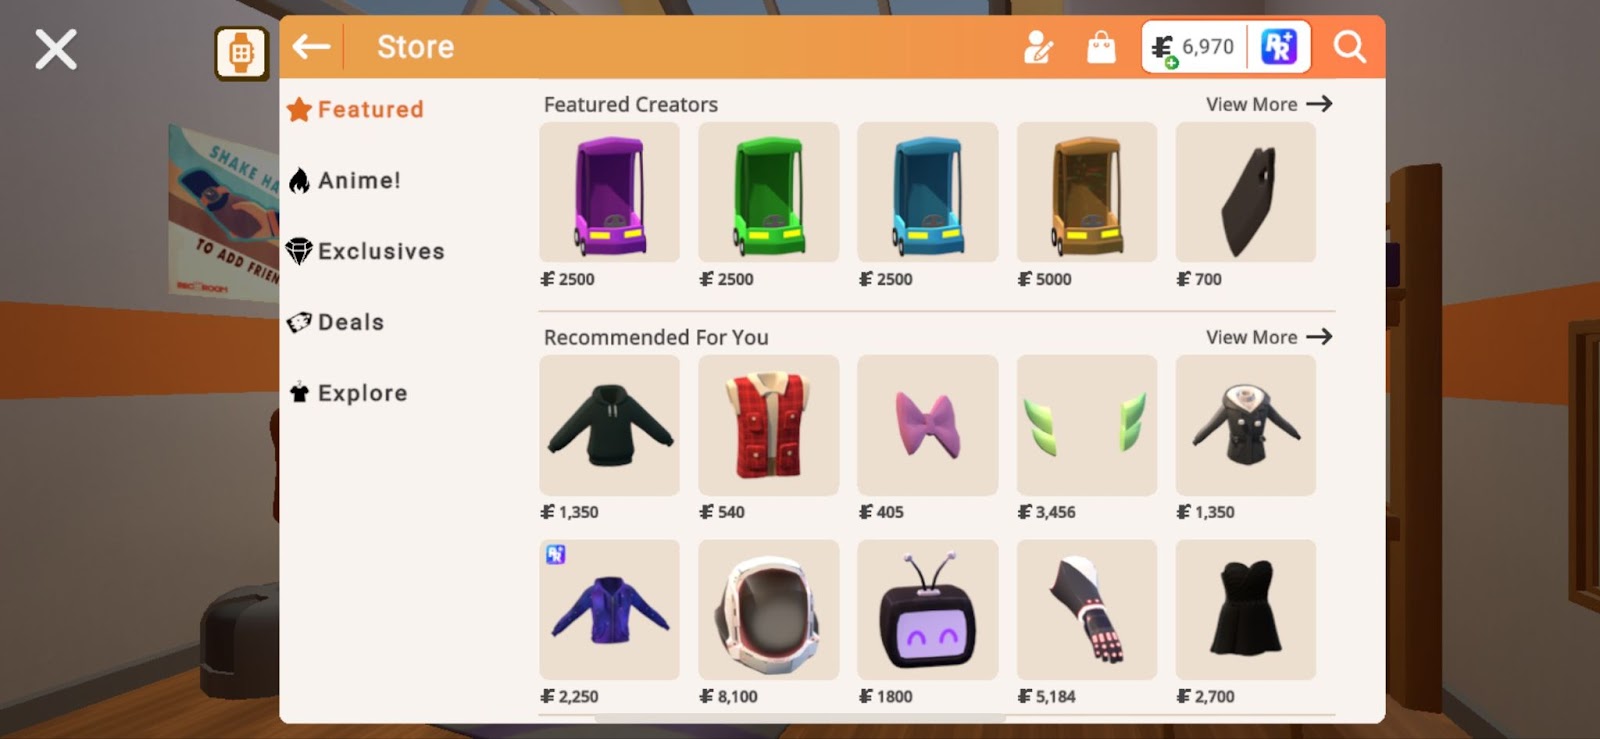Open the shopping bag icon
The image size is (1600, 739).
(1101, 47)
